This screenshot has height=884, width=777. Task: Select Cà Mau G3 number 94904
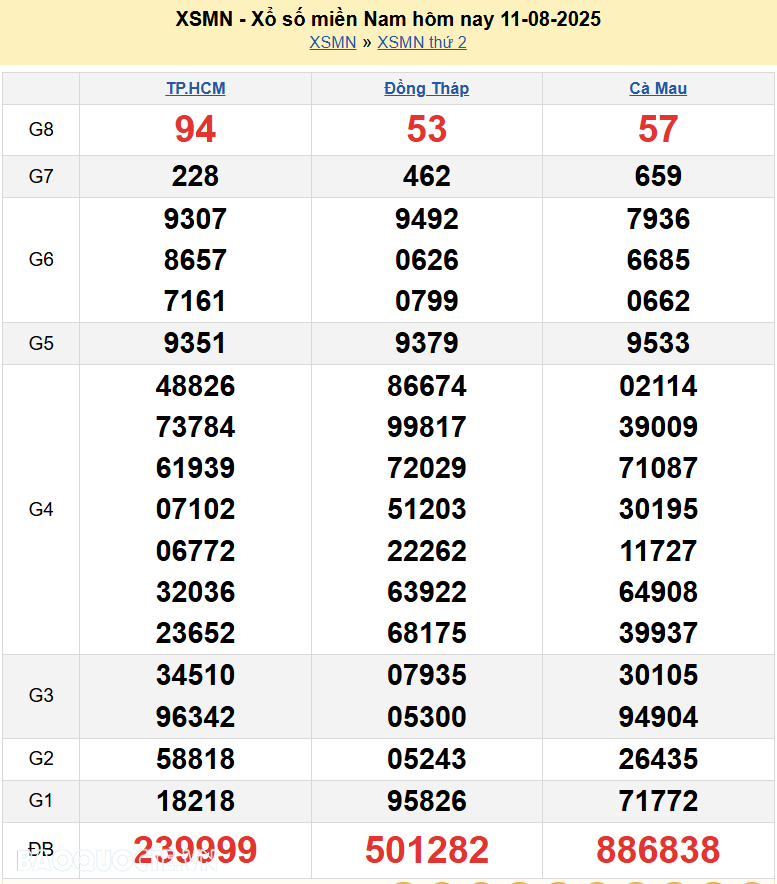coord(658,717)
